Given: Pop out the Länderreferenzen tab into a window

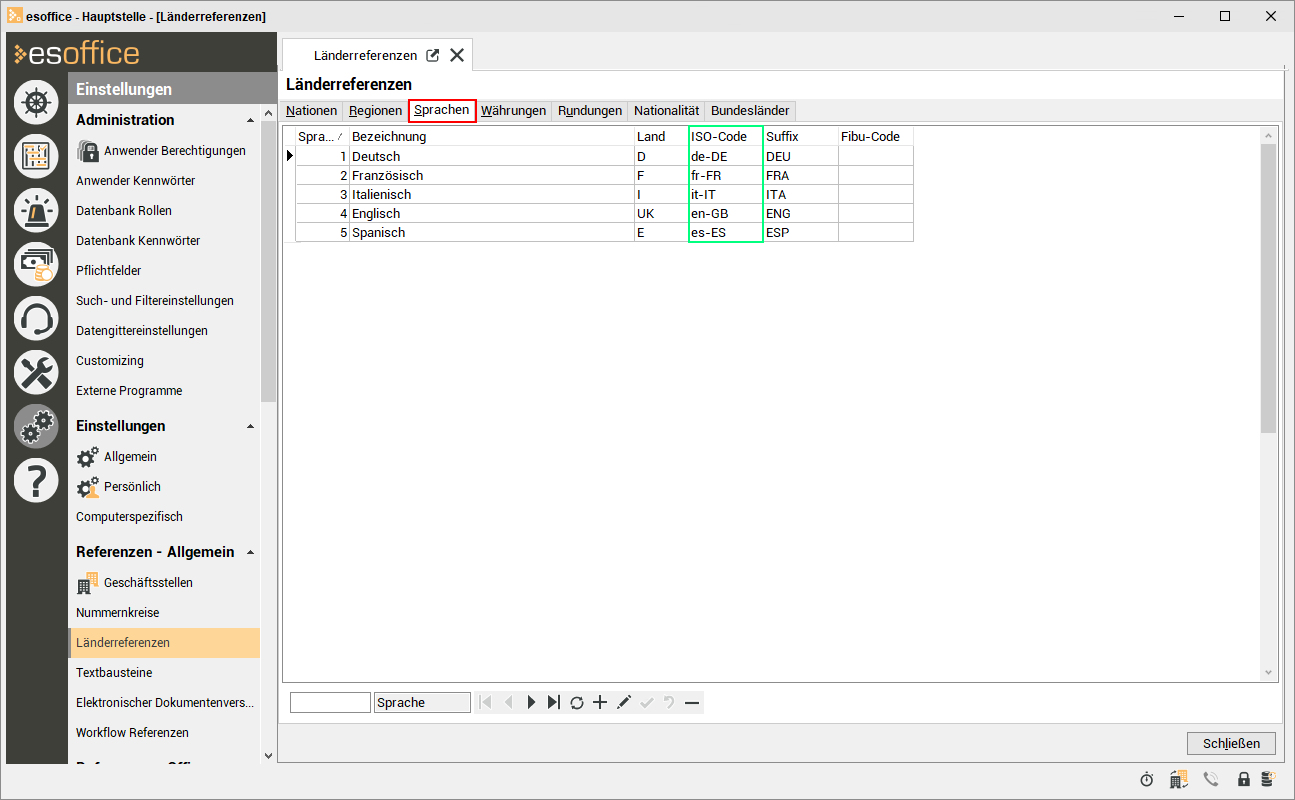Looking at the screenshot, I should 433,56.
